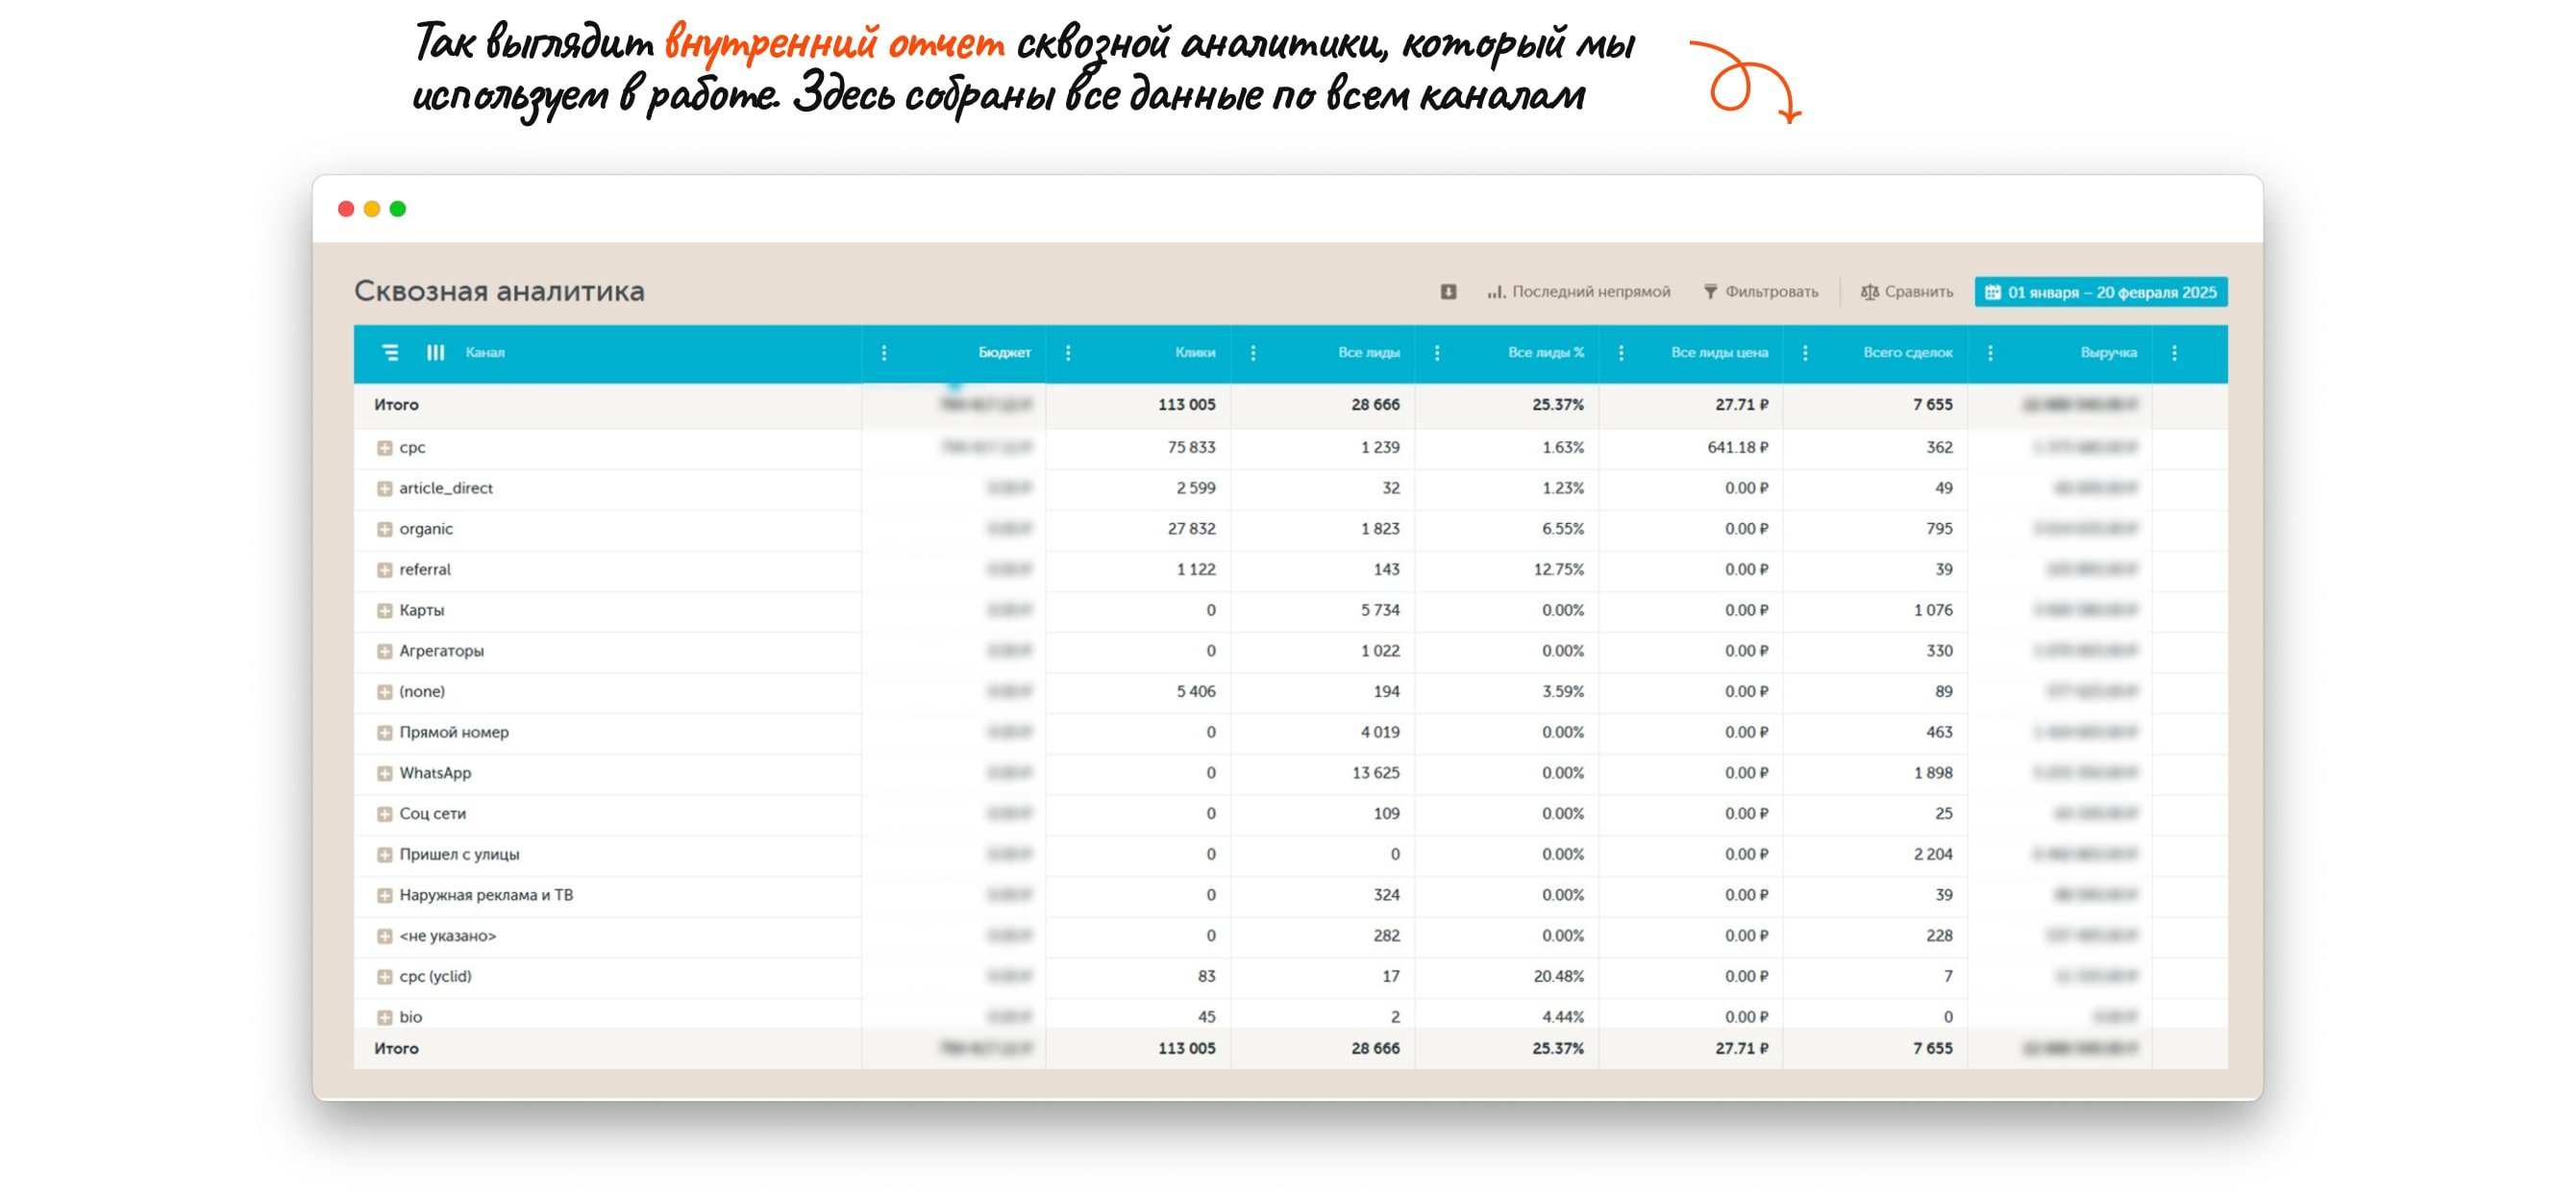
Task: Expand the Агрегаторы channel row
Action: 384,651
